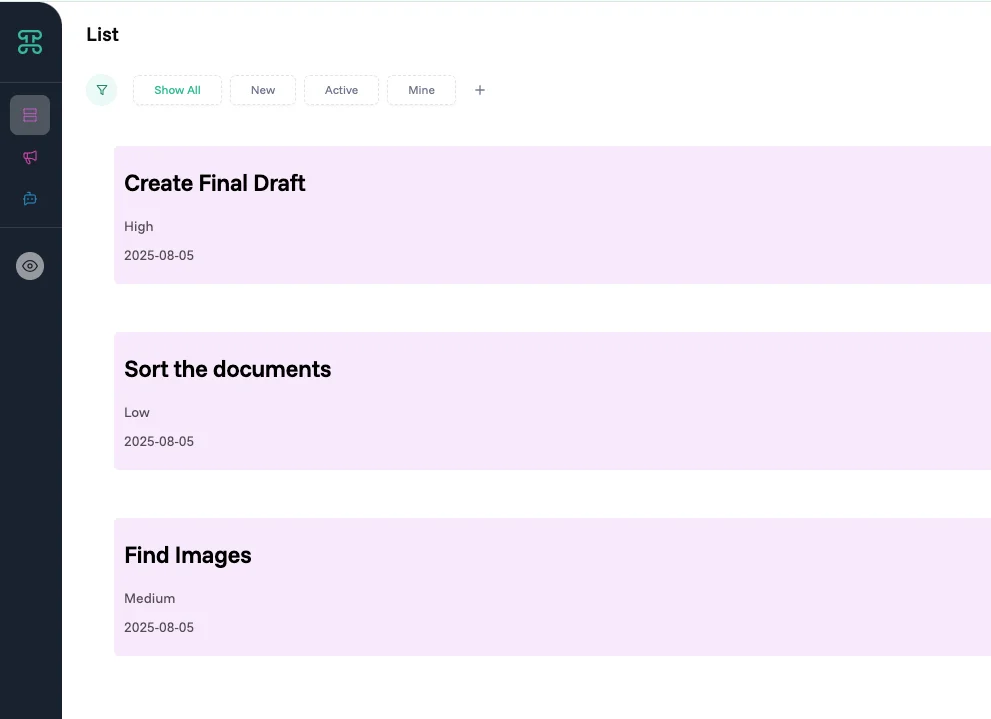Open the Find Images task
Screen dimensions: 991x719
[188, 555]
